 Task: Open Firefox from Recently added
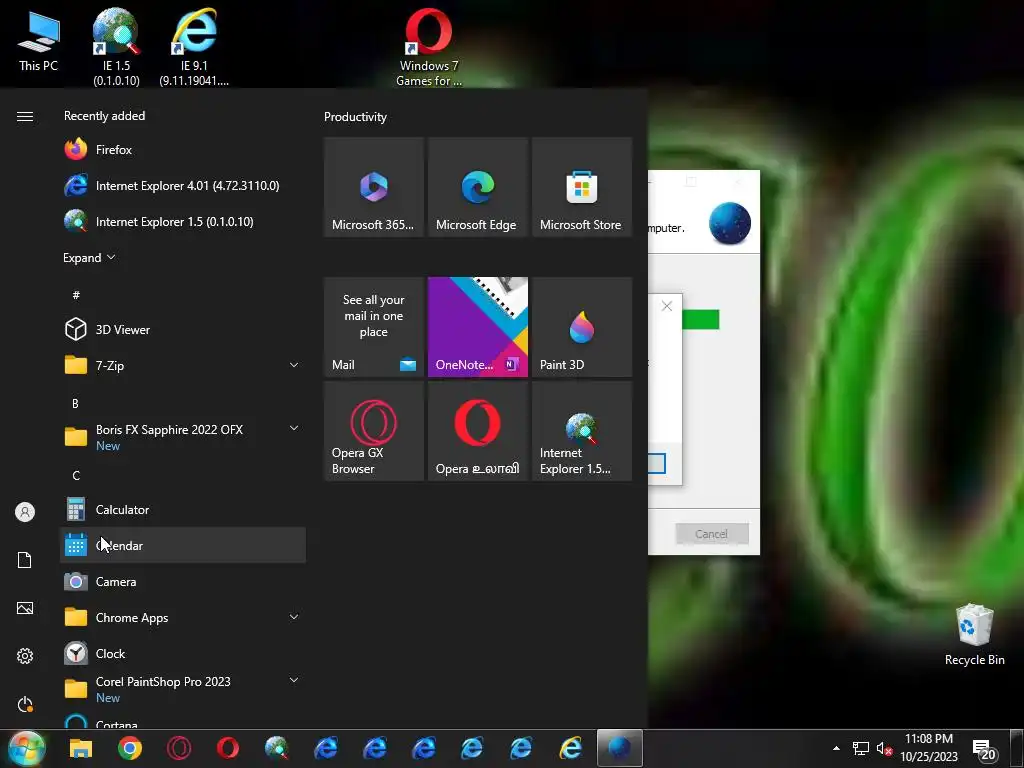tap(183, 150)
